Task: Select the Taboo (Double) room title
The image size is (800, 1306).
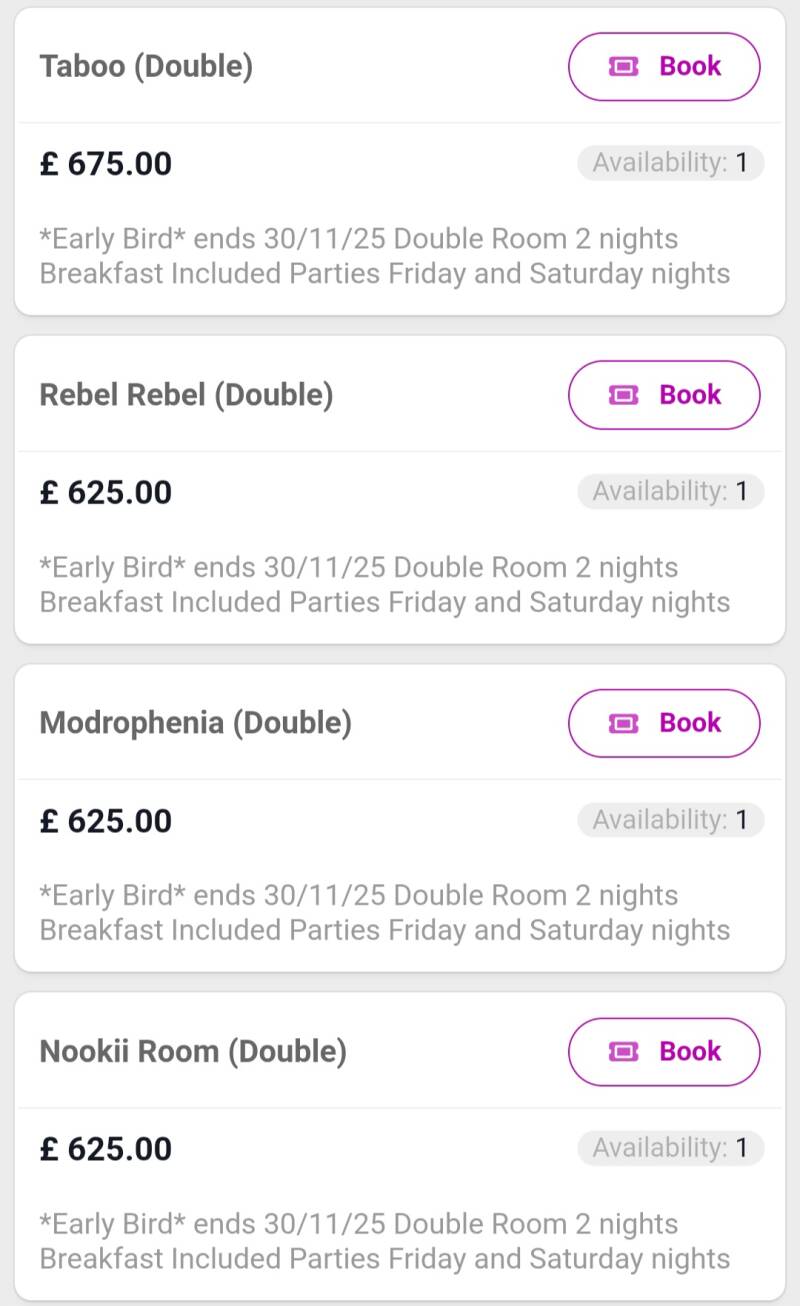Action: [x=146, y=67]
